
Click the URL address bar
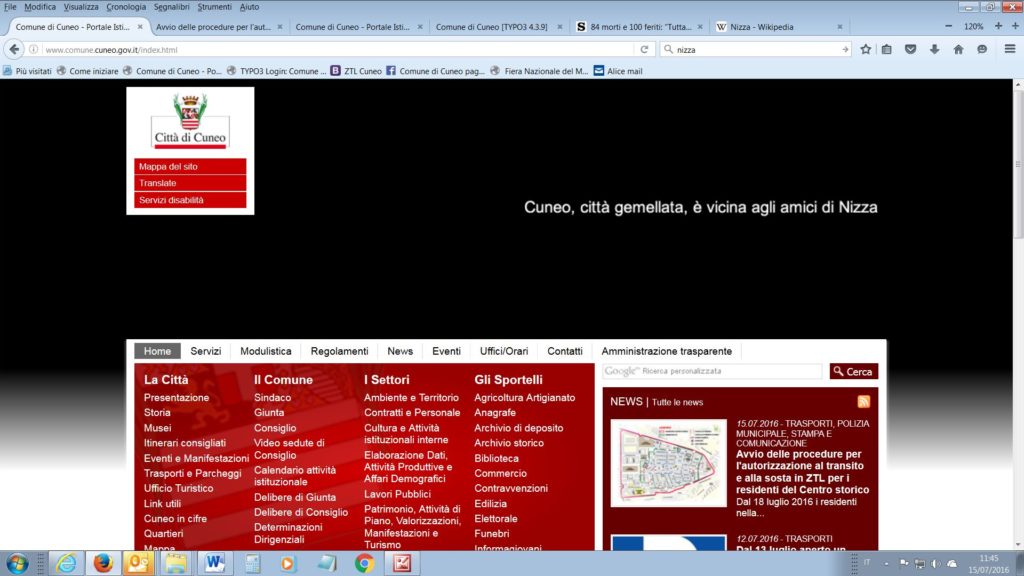click(338, 50)
